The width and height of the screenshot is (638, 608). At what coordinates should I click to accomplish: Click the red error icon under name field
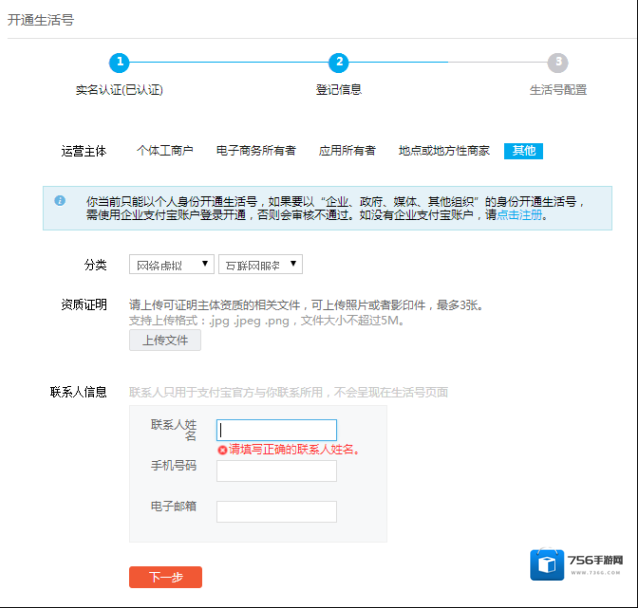coord(222,450)
